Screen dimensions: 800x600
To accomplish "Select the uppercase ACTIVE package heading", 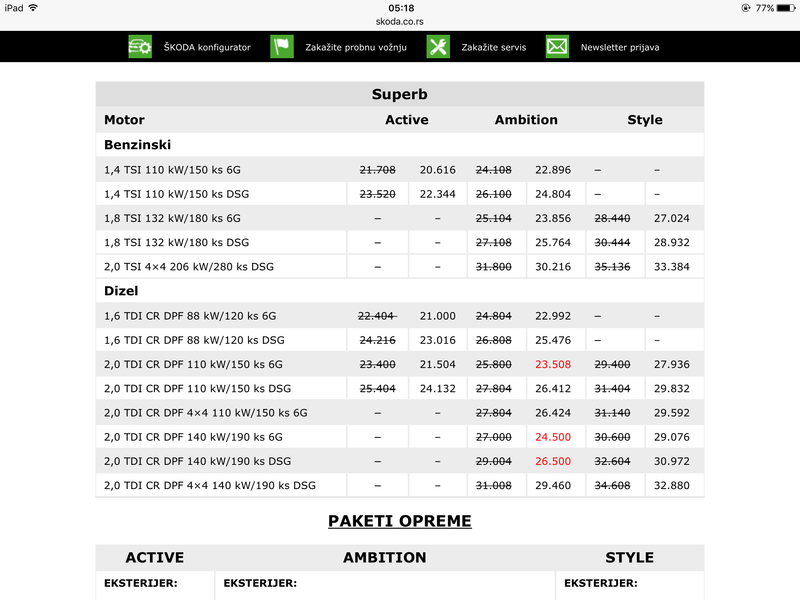I will pos(155,558).
